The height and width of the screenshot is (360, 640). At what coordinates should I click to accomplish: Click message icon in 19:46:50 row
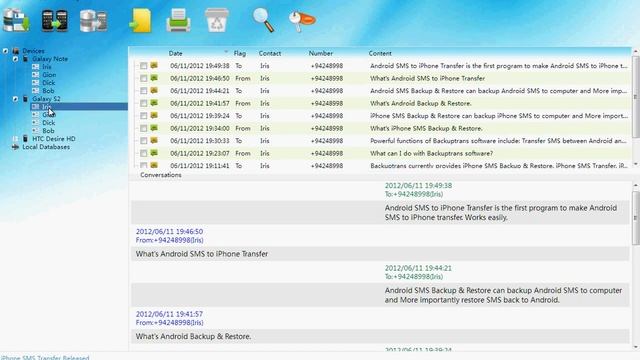click(x=154, y=78)
